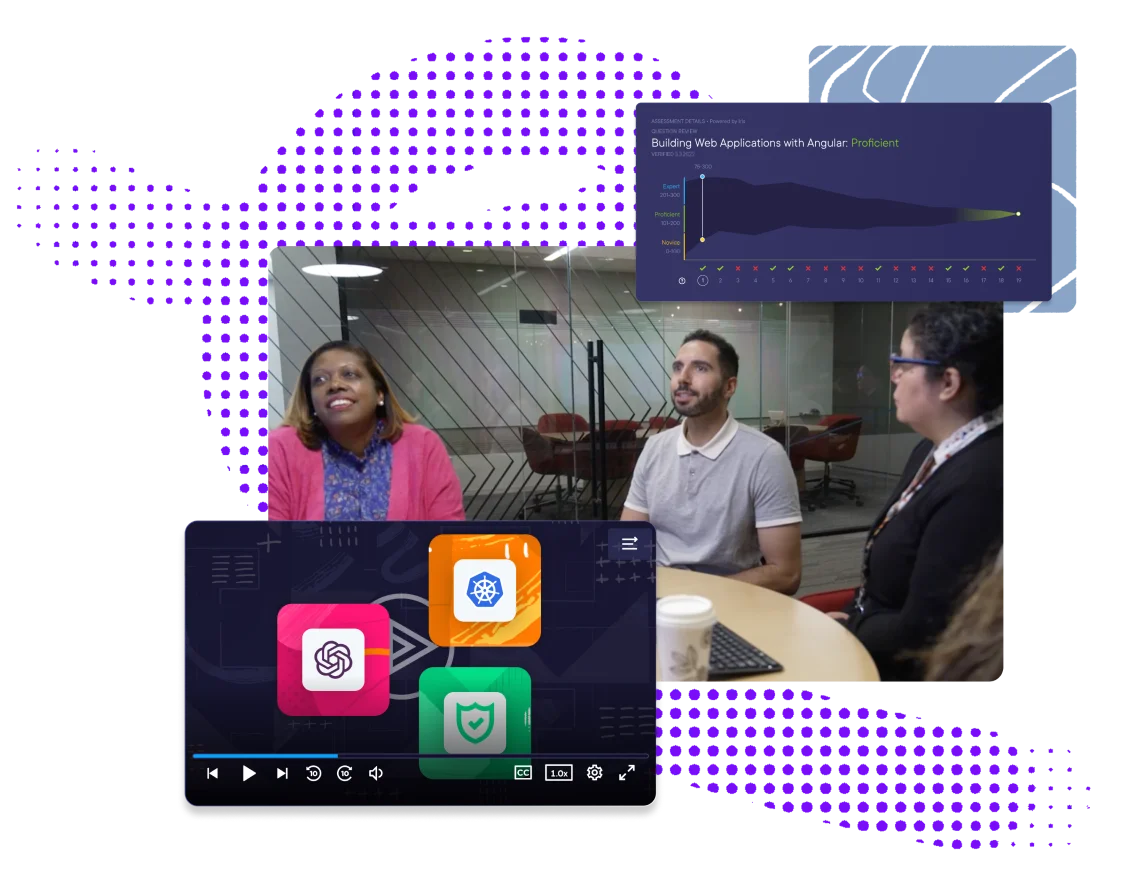
Task: Click the green Proficient rating text
Action: click(874, 143)
